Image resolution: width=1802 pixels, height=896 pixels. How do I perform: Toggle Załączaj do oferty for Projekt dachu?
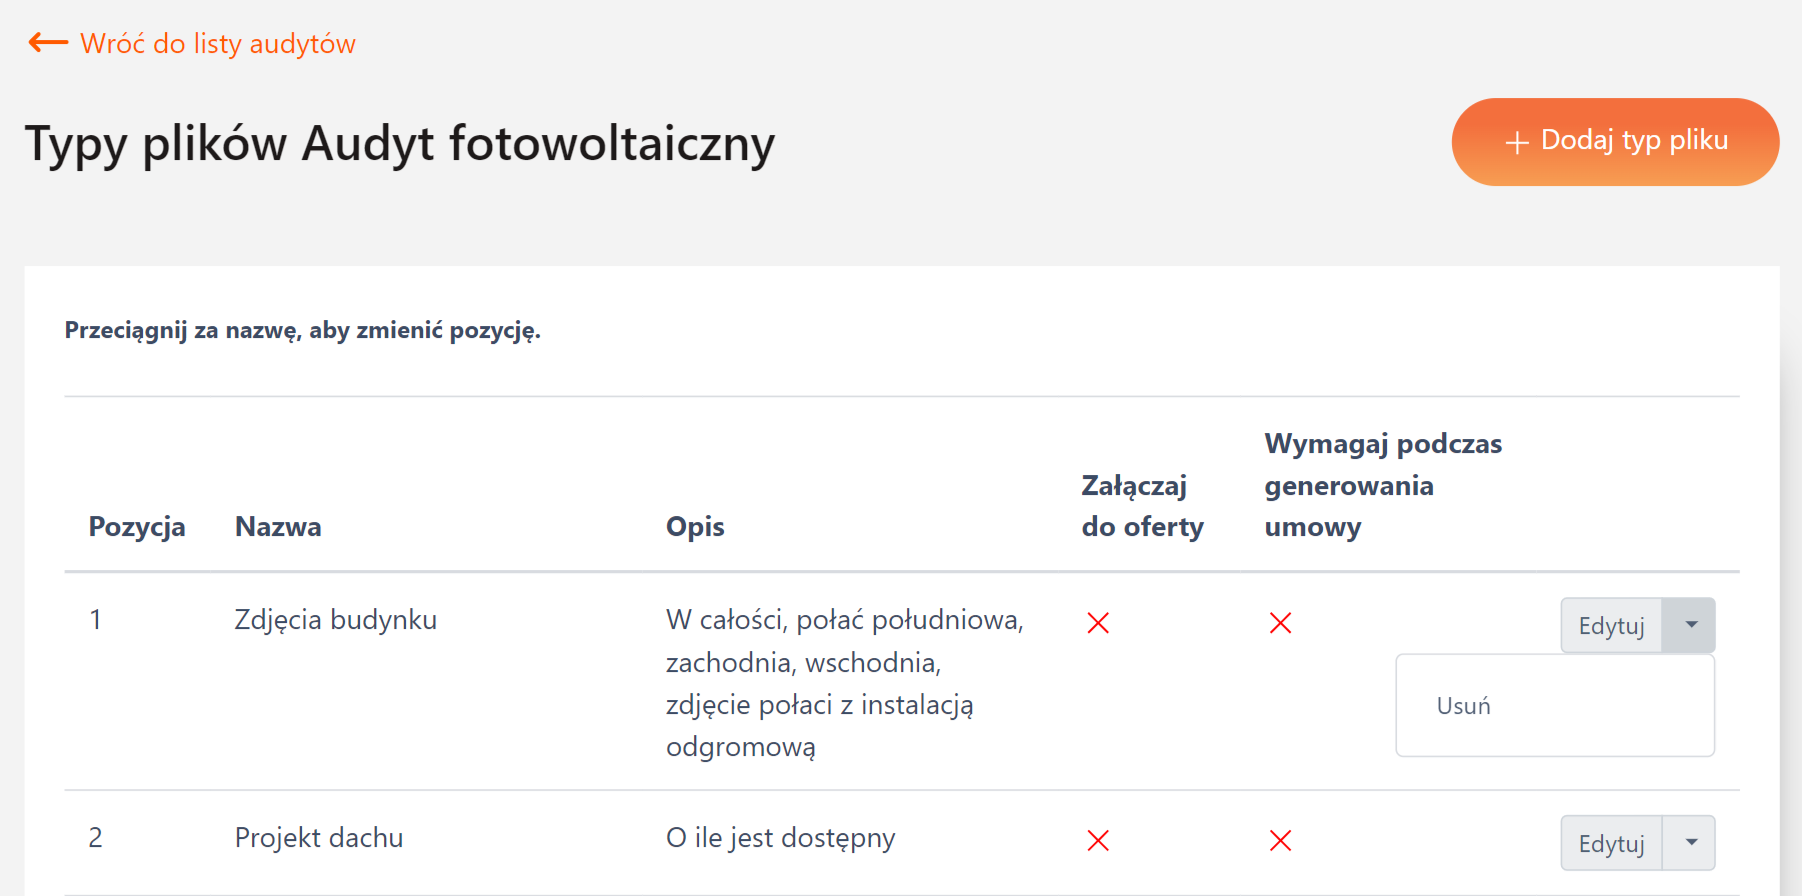coord(1098,841)
